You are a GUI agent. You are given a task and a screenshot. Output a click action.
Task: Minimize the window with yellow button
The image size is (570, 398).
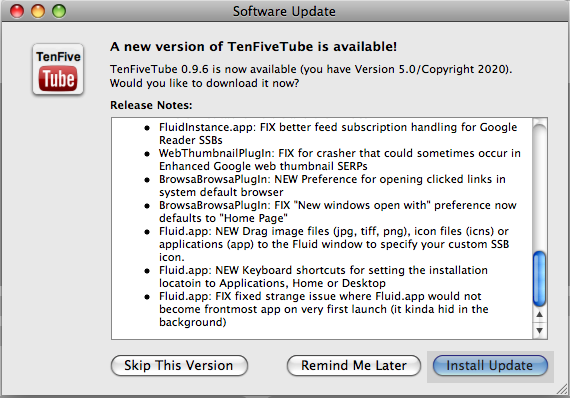pyautogui.click(x=38, y=11)
